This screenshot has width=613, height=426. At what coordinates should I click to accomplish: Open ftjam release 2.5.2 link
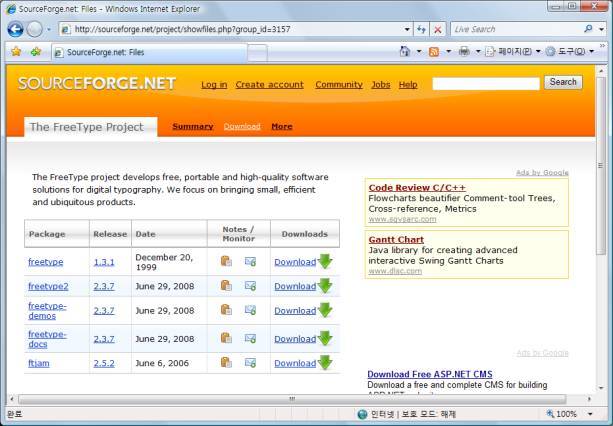[104, 363]
